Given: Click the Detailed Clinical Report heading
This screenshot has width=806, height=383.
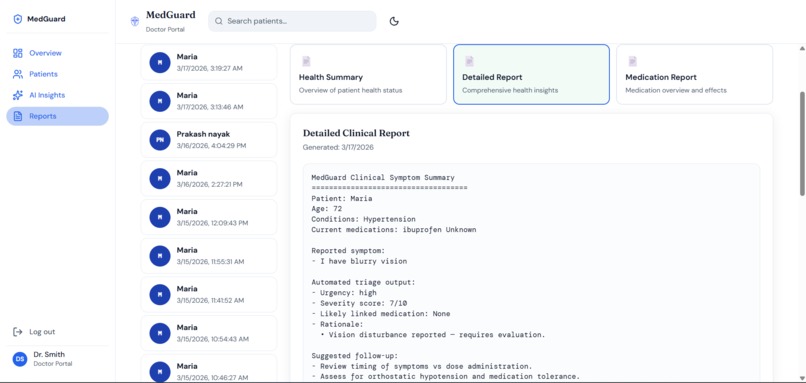Looking at the screenshot, I should click(356, 133).
